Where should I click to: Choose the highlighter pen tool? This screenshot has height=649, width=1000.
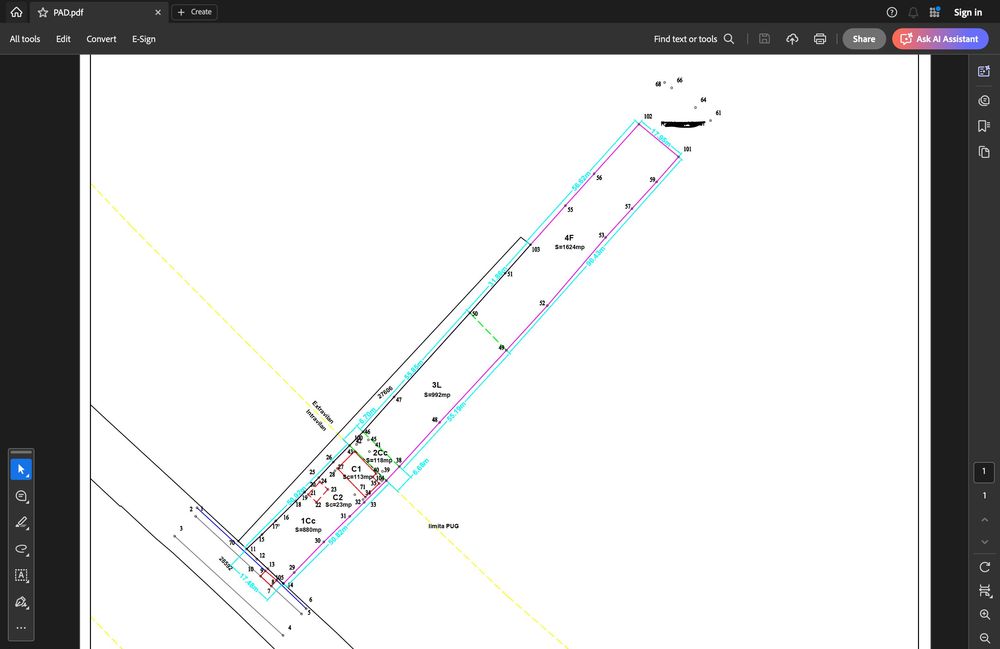(21, 523)
